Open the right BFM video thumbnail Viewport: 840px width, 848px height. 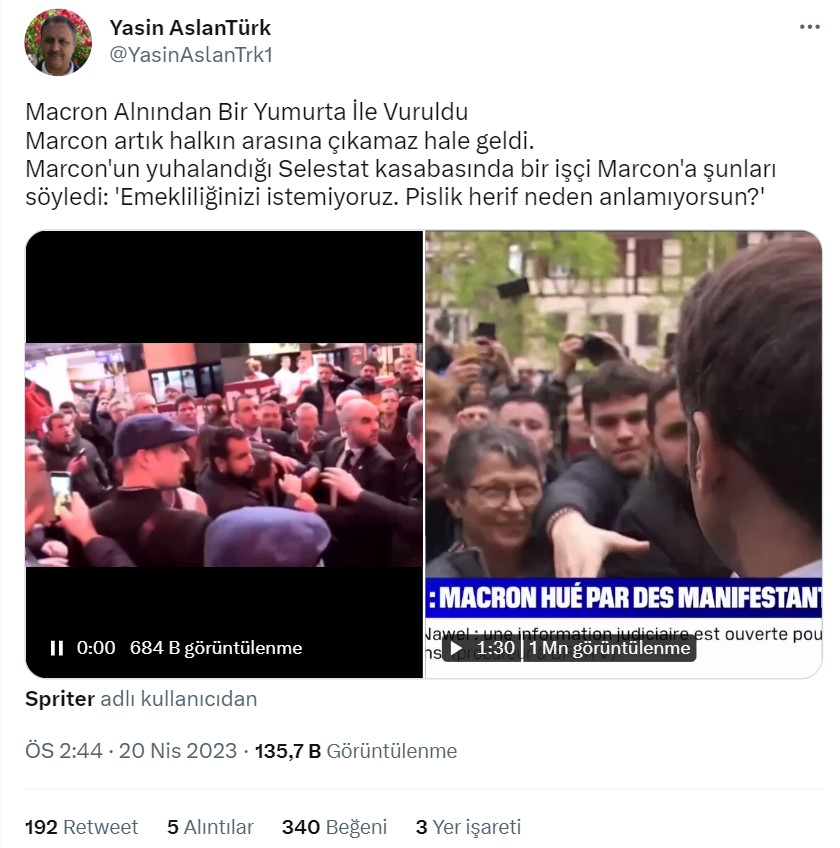pyautogui.click(x=624, y=454)
